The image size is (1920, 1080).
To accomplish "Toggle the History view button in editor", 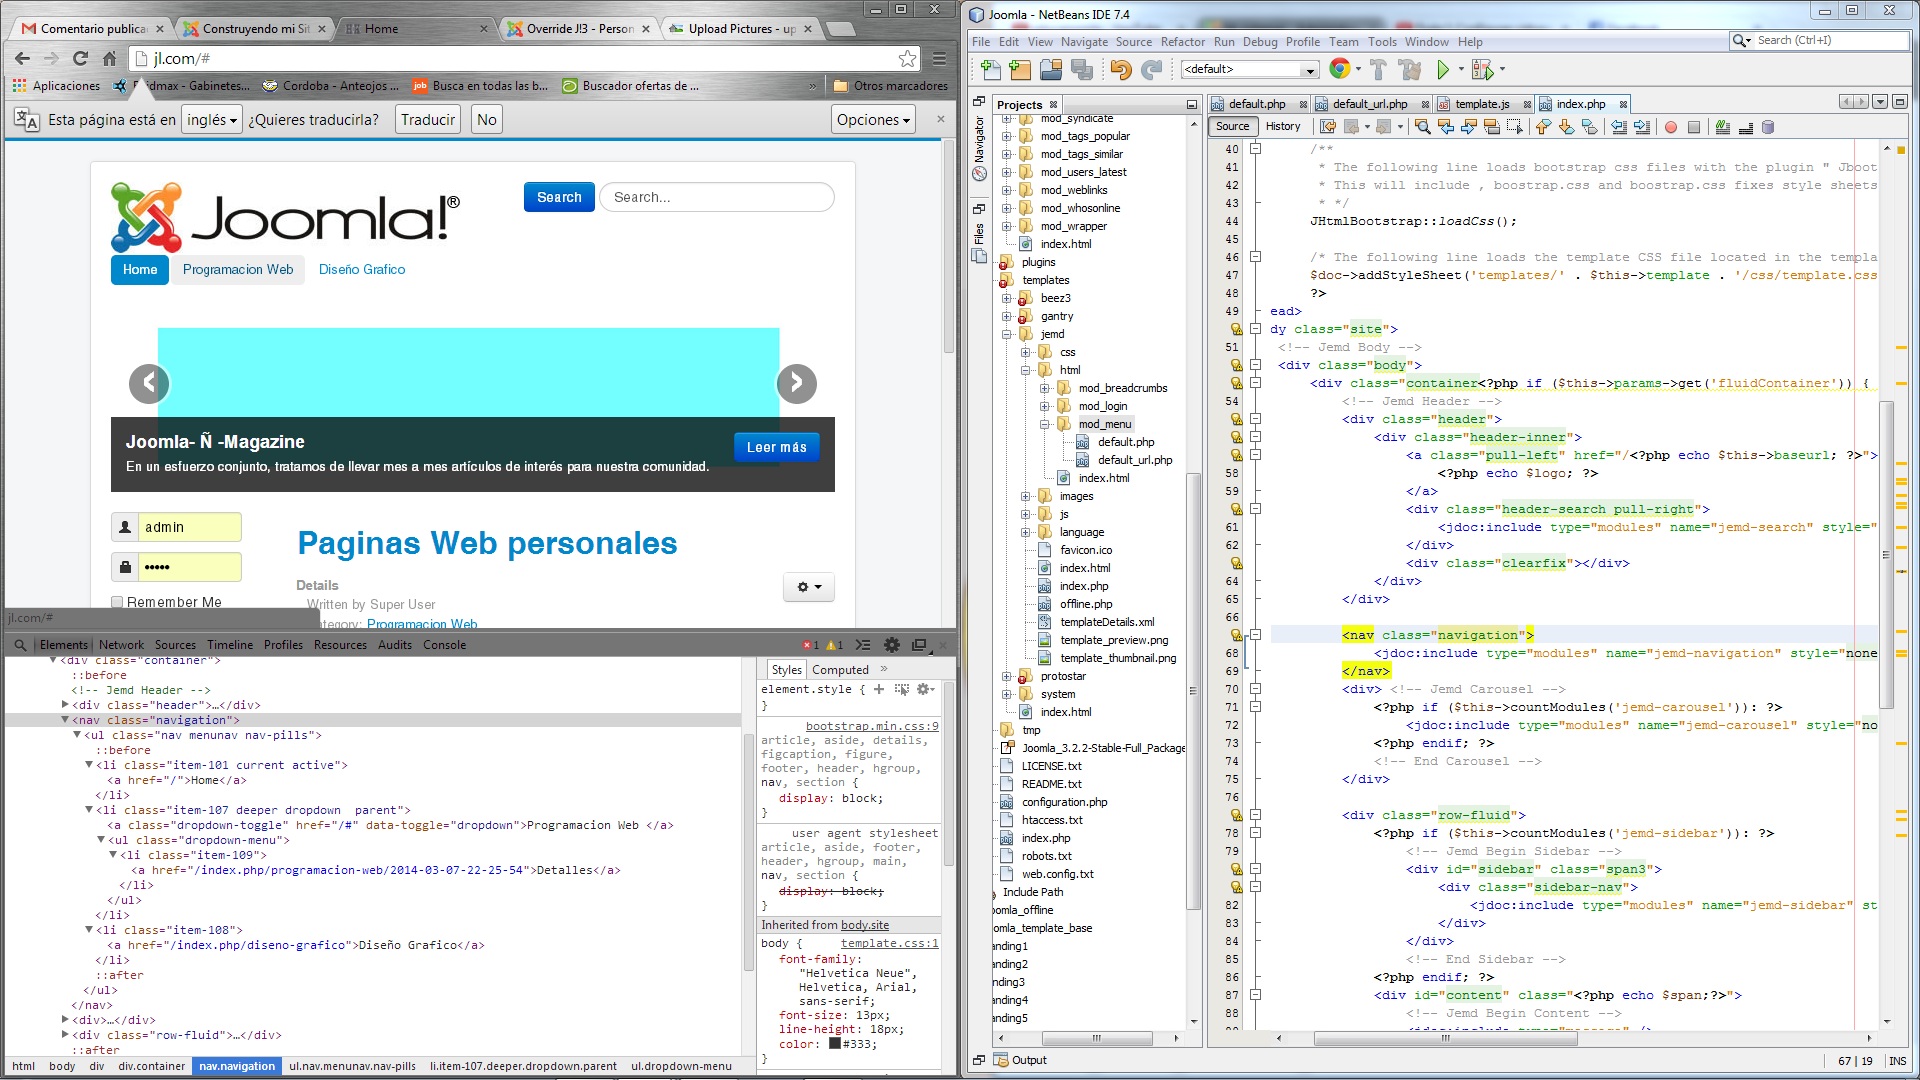I will (x=1283, y=126).
